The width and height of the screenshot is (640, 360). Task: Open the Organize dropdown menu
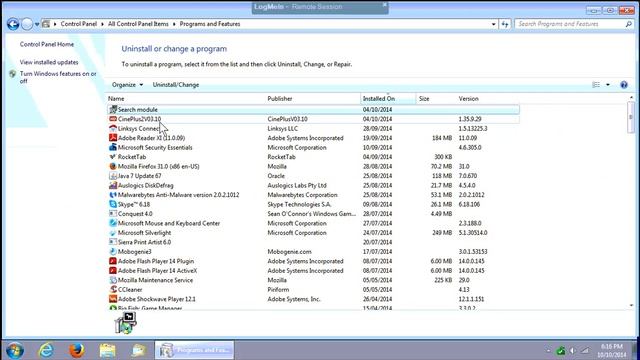[x=127, y=85]
